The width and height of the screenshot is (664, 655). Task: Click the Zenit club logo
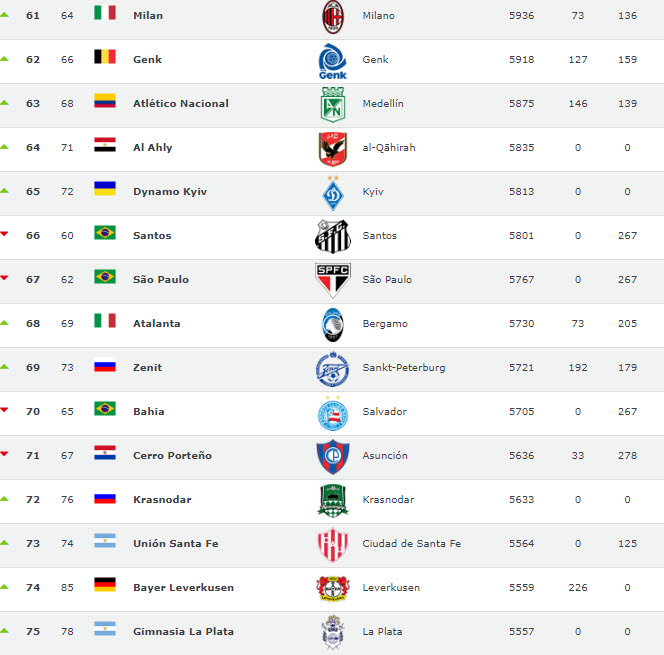tap(332, 368)
